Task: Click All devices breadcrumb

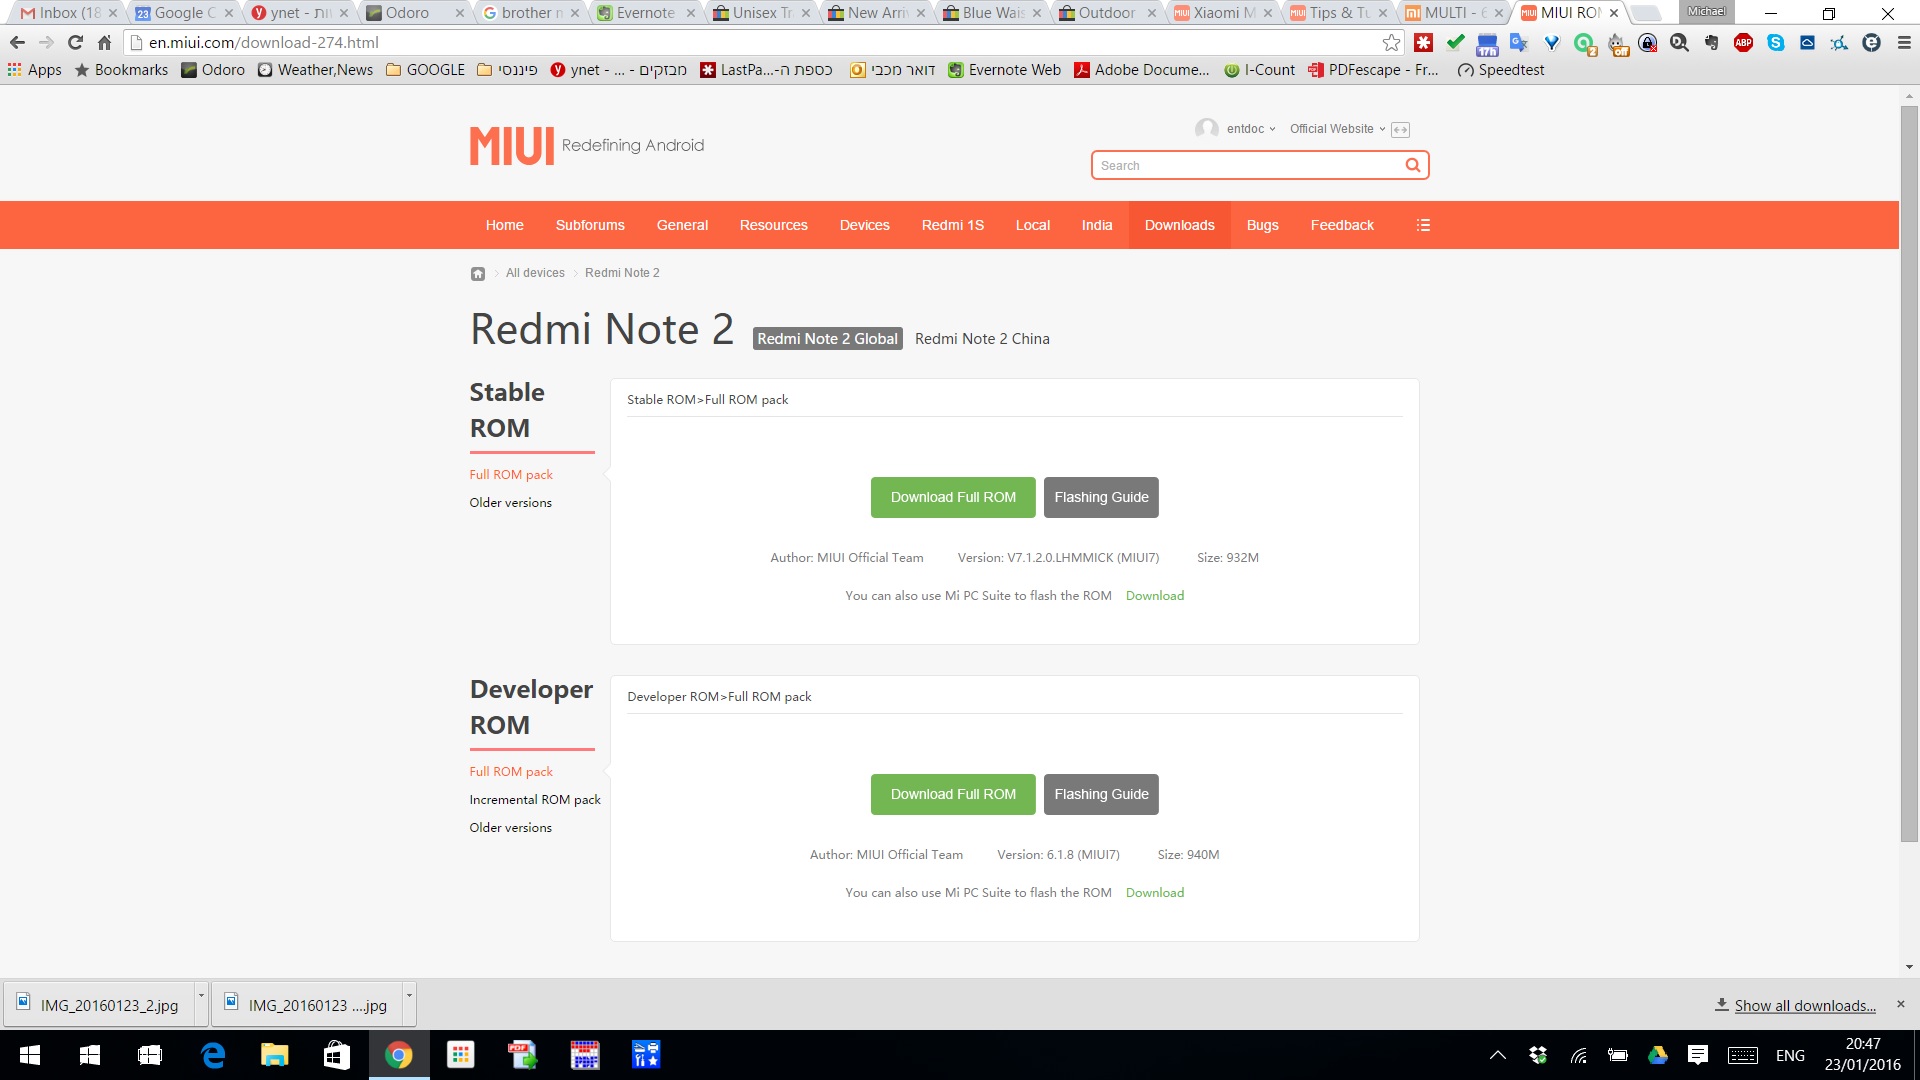Action: pyautogui.click(x=535, y=273)
